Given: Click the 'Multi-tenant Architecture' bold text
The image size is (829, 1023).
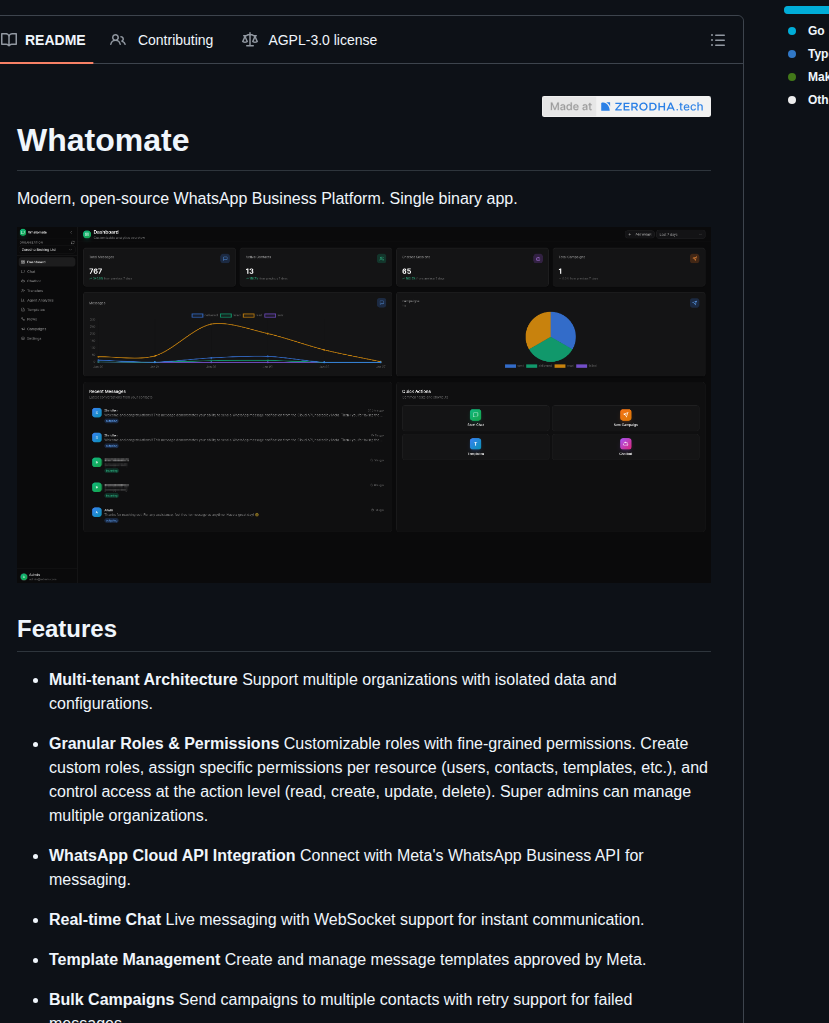Looking at the screenshot, I should click(x=143, y=680).
